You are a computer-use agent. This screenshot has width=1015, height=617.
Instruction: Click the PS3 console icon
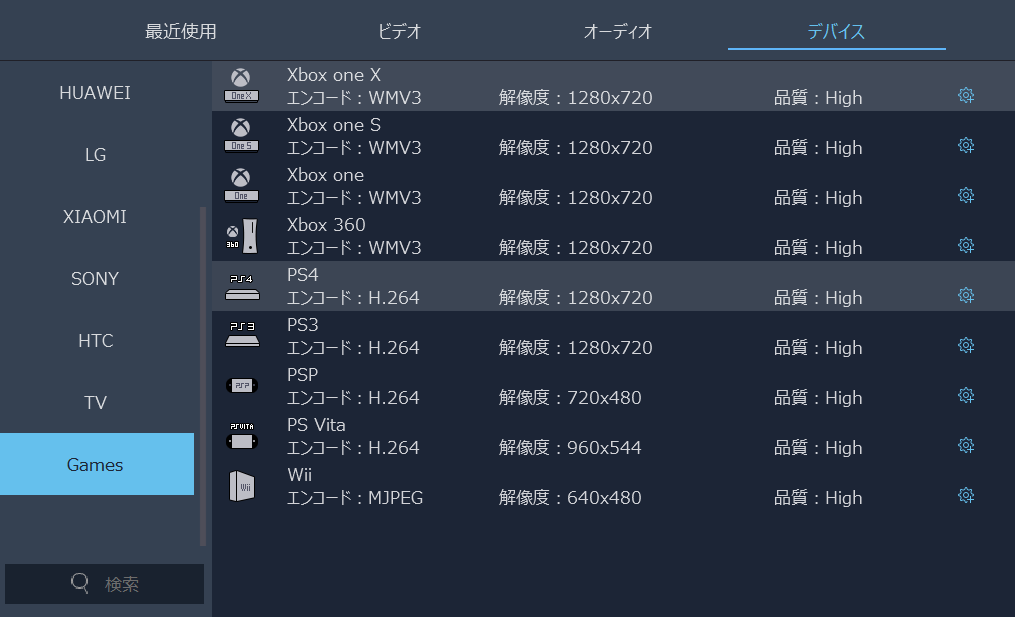pos(241,335)
